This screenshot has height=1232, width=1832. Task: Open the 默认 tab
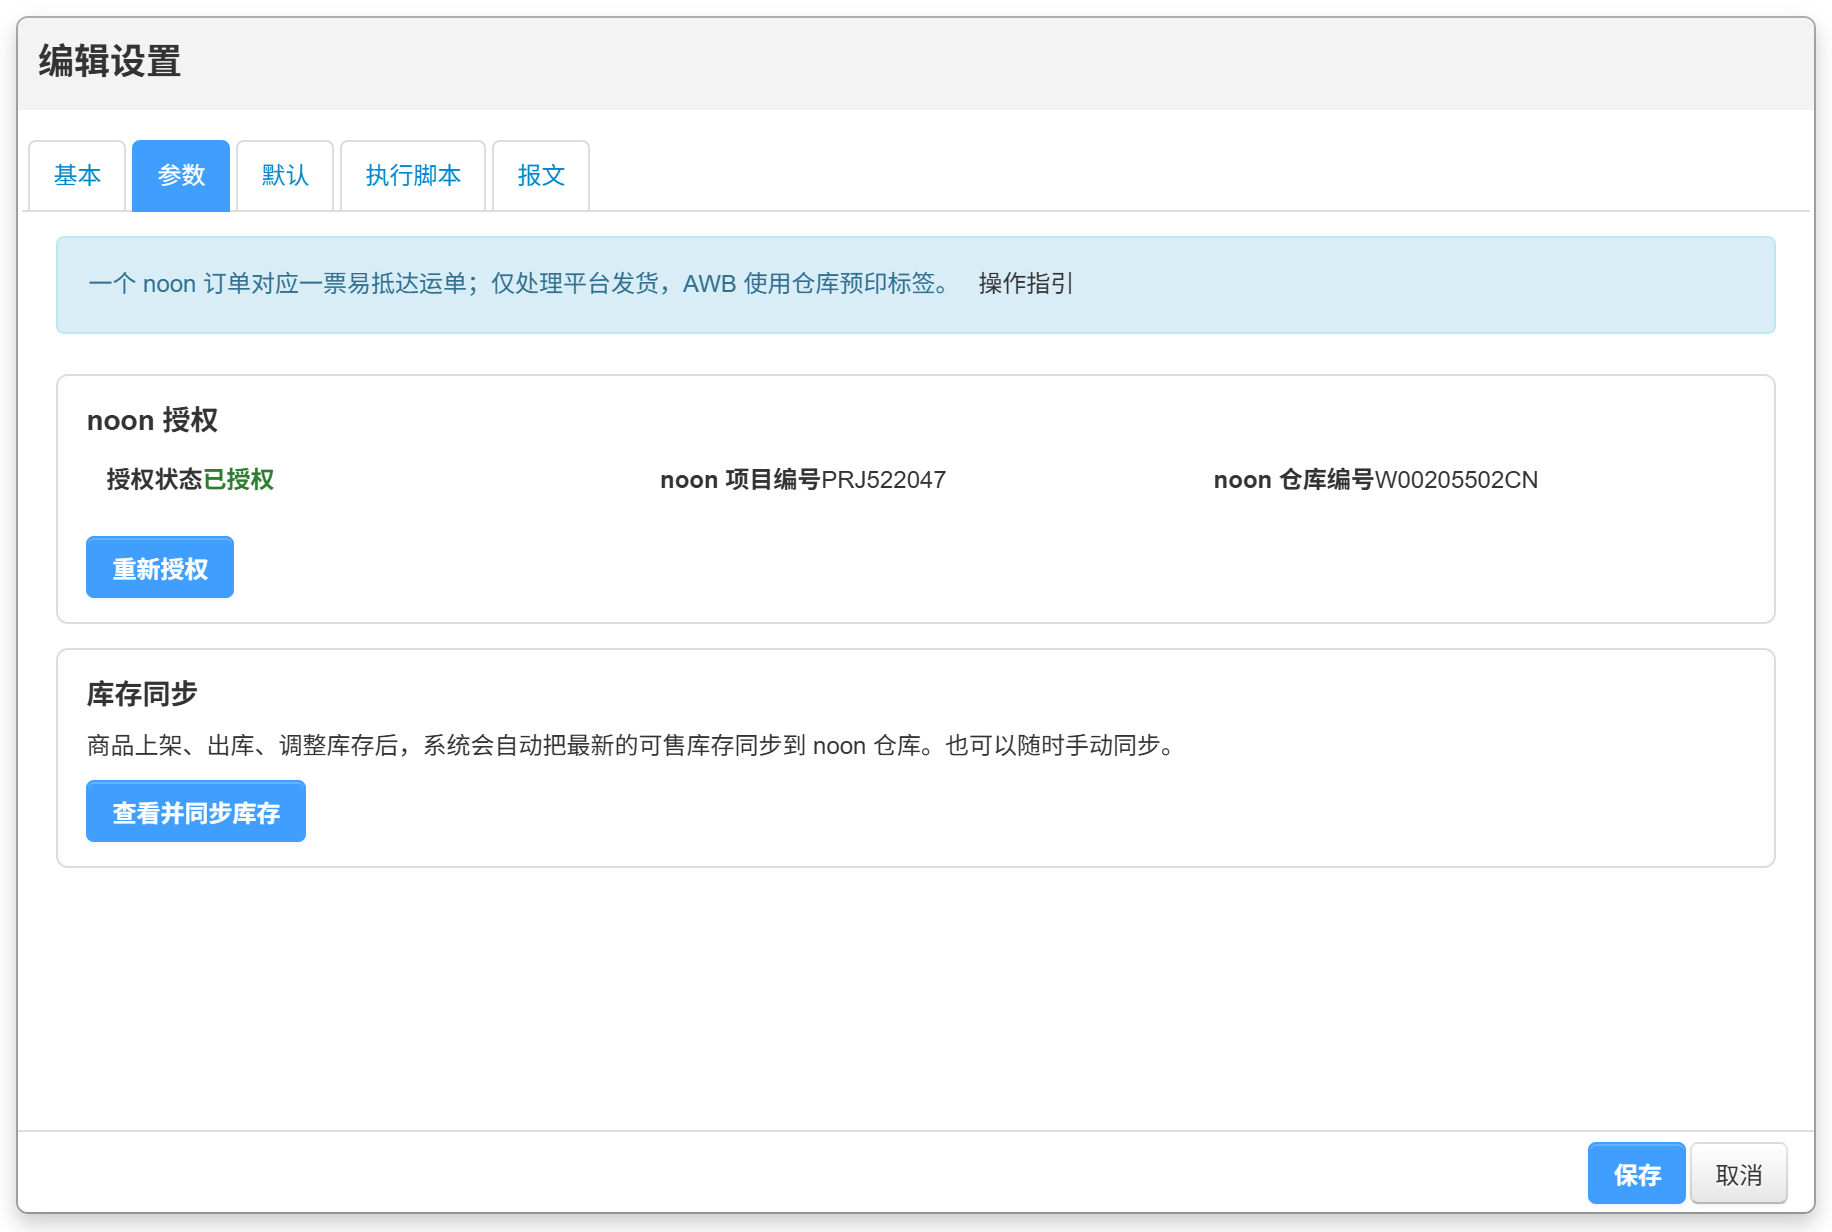pyautogui.click(x=285, y=176)
